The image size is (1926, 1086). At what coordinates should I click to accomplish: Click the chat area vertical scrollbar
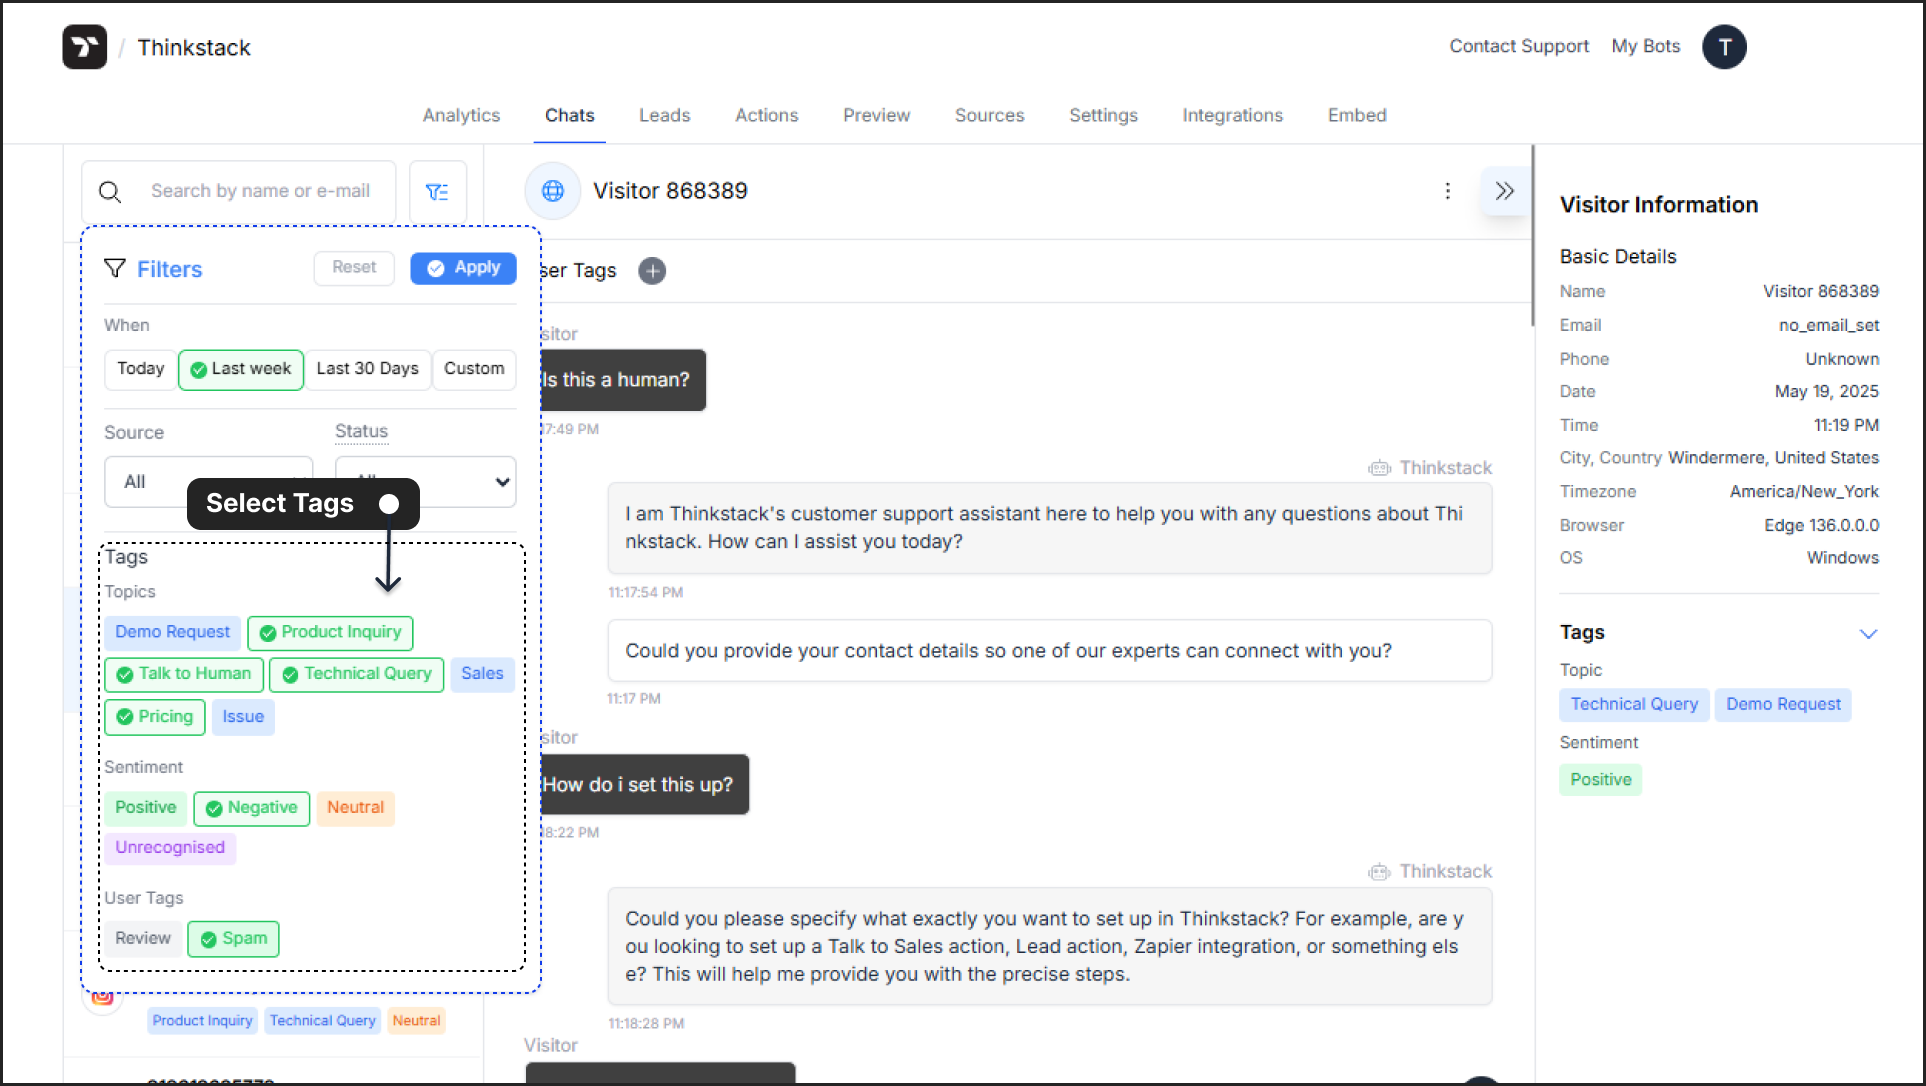(1532, 236)
